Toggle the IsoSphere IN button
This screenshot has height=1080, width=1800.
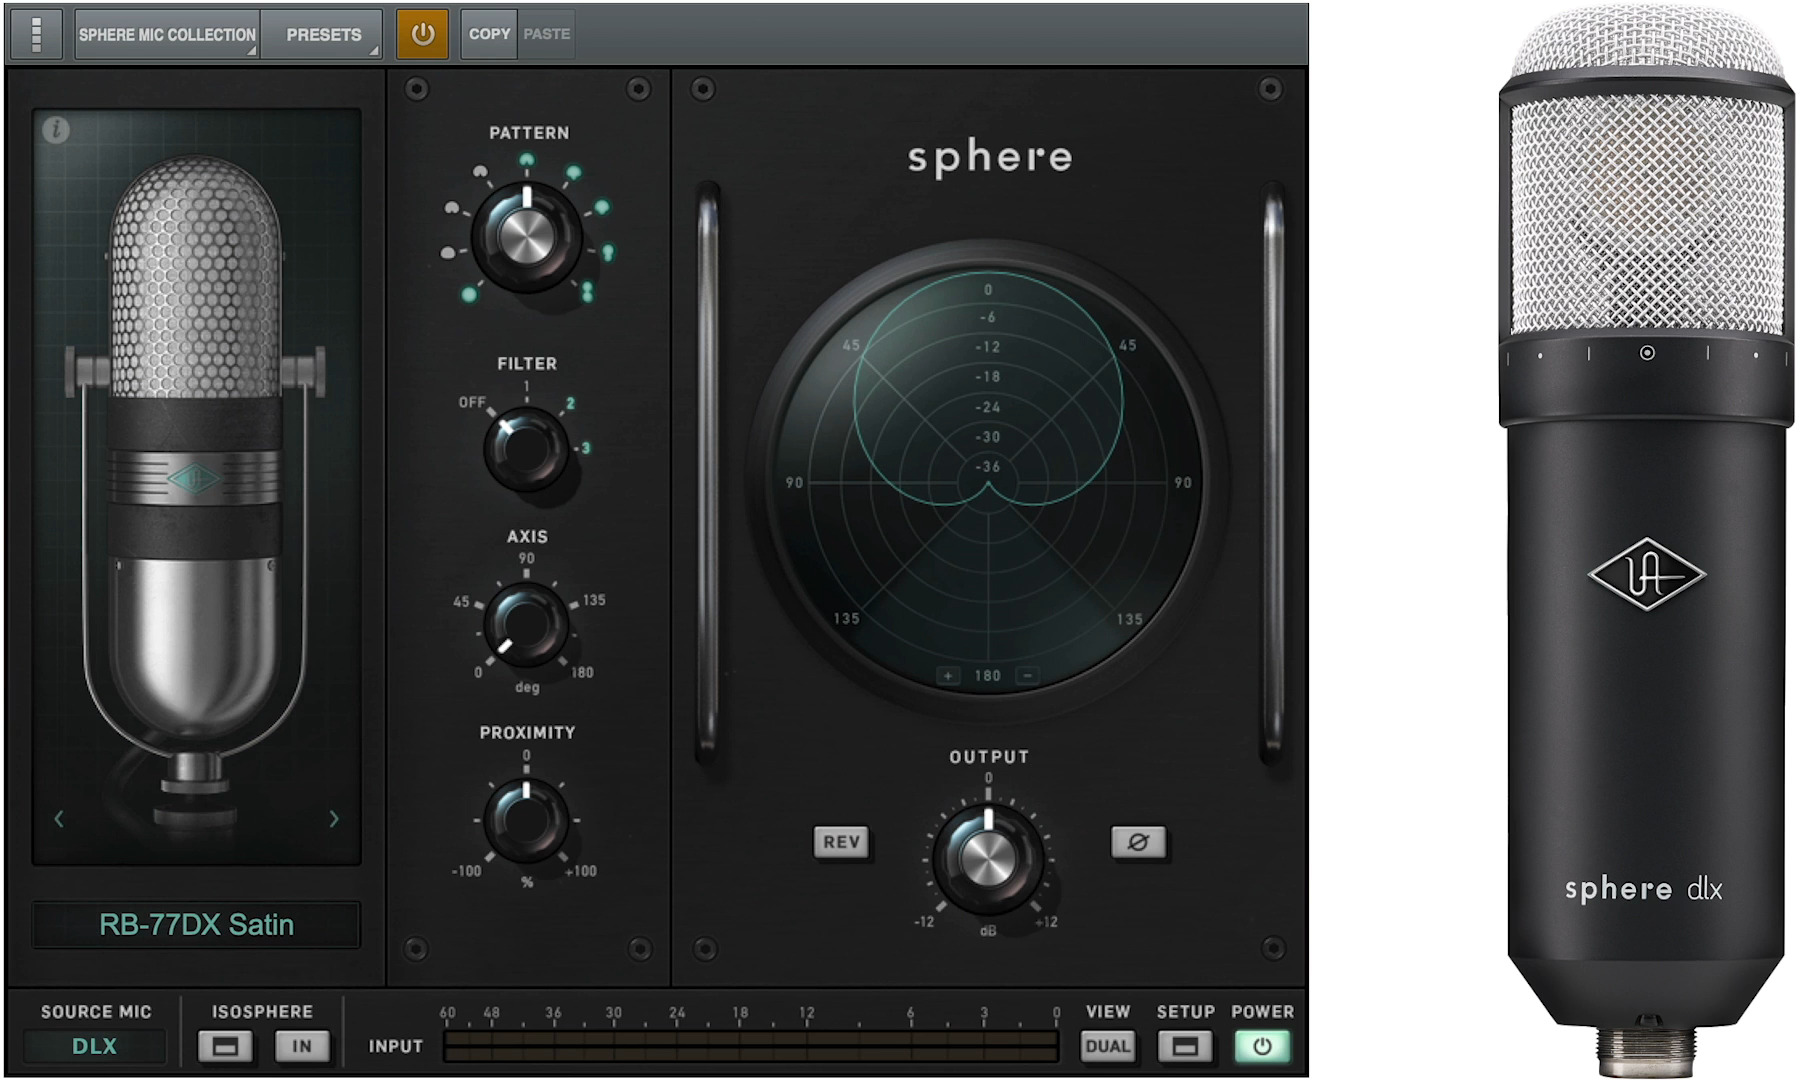[x=302, y=1047]
